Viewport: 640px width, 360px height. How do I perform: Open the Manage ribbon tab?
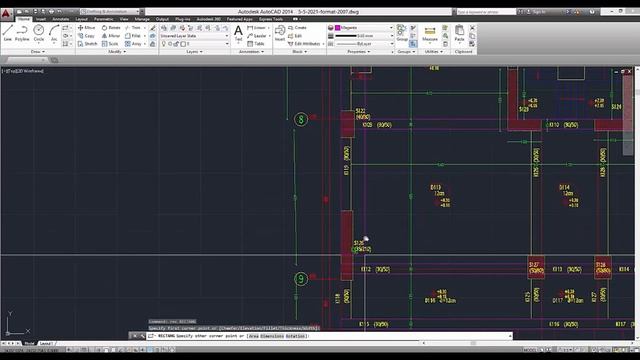(x=142, y=19)
